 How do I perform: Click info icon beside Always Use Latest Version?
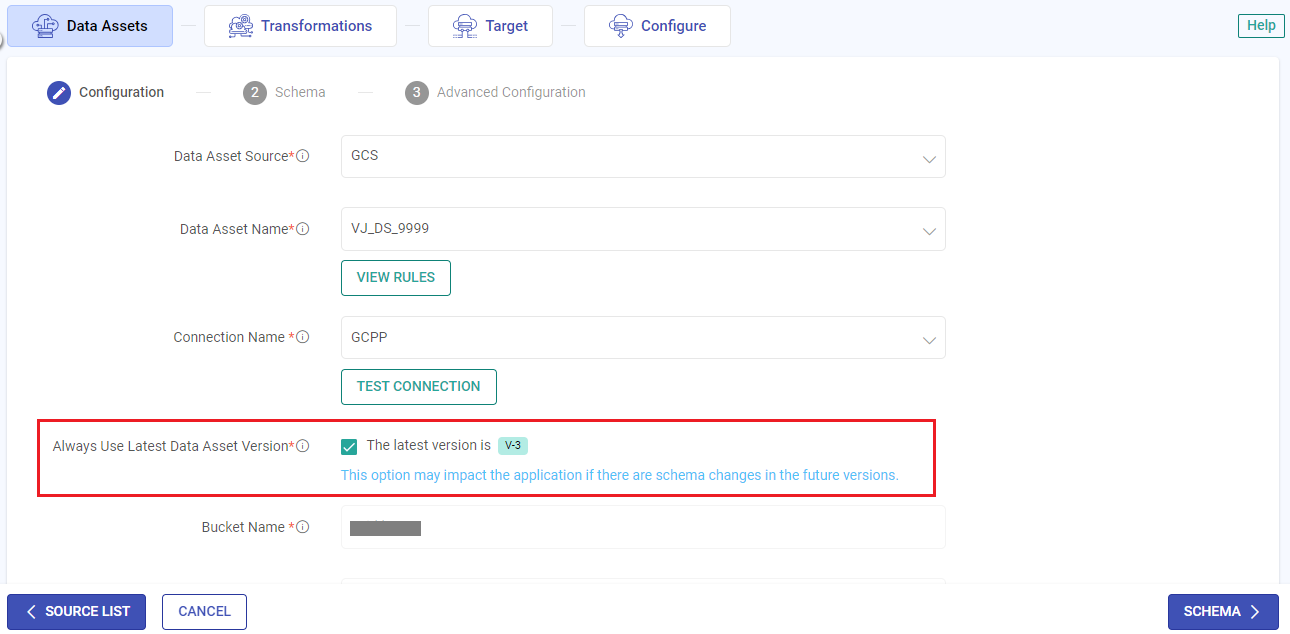coord(303,446)
